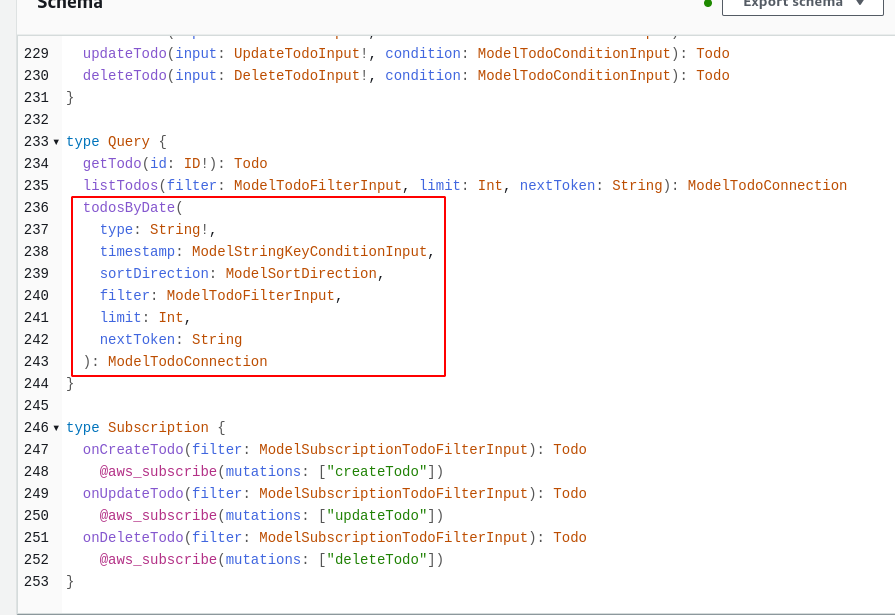Viewport: 895px width, 615px height.
Task: Click line number 236 in the gutter
Action: [x=36, y=208]
